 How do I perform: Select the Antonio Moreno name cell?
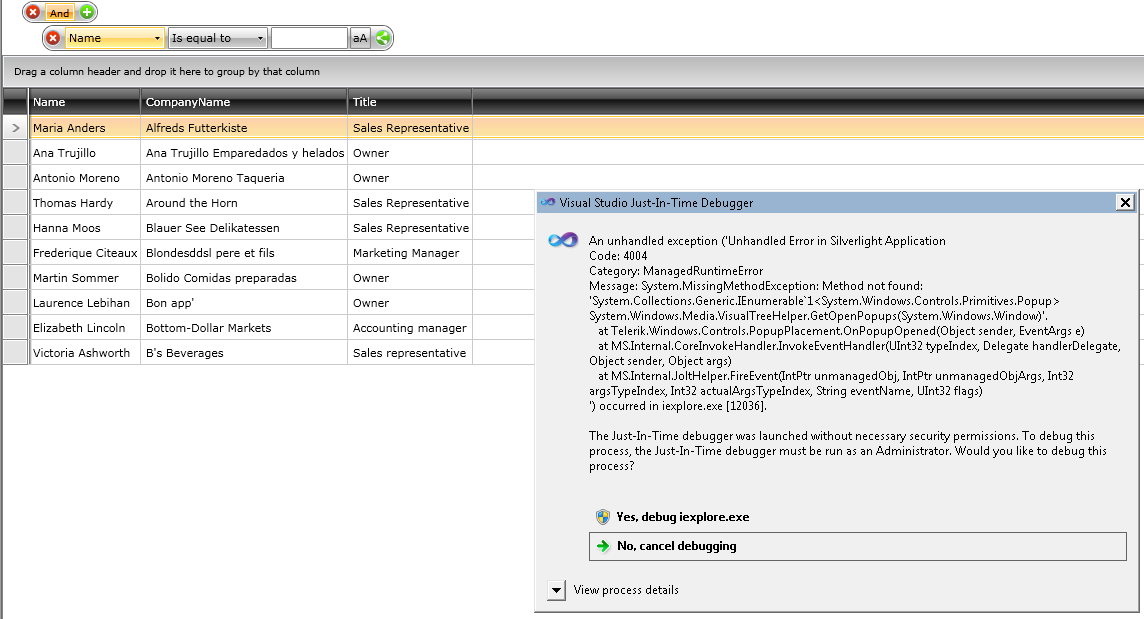[x=85, y=177]
